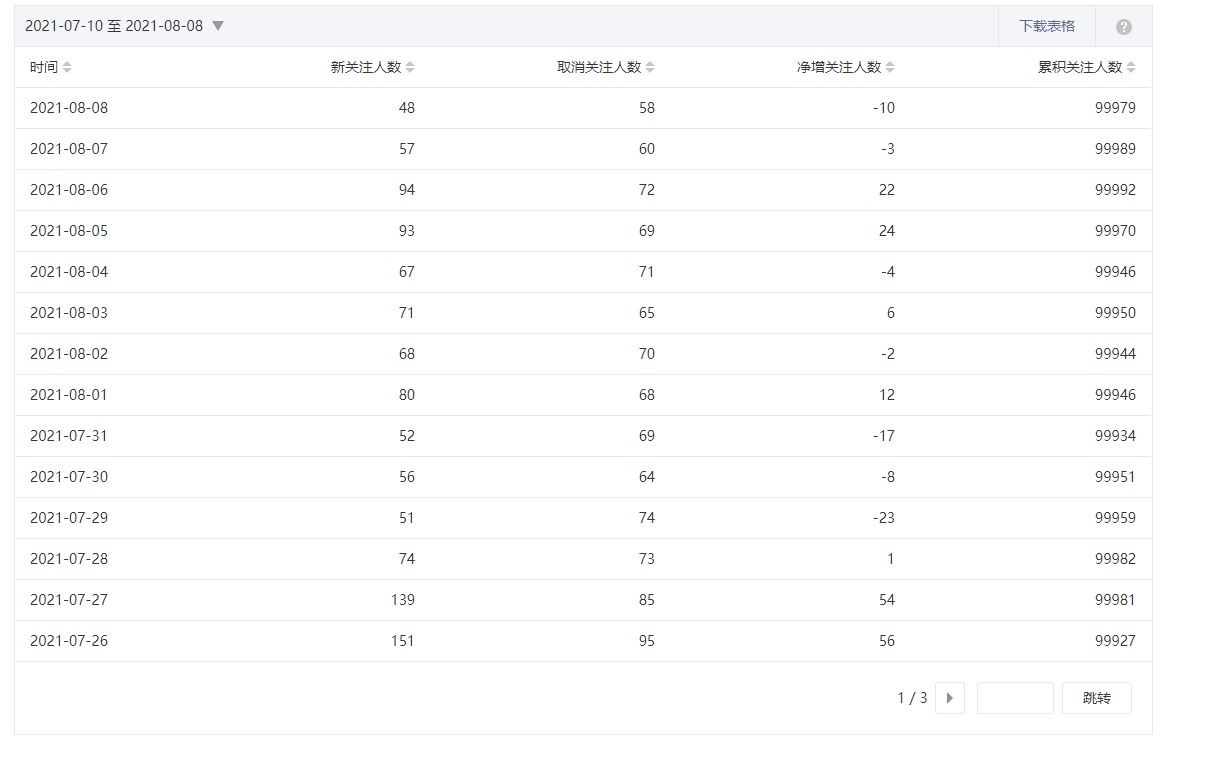
Task: Click the 2021-08-06 date cell
Action: (69, 190)
